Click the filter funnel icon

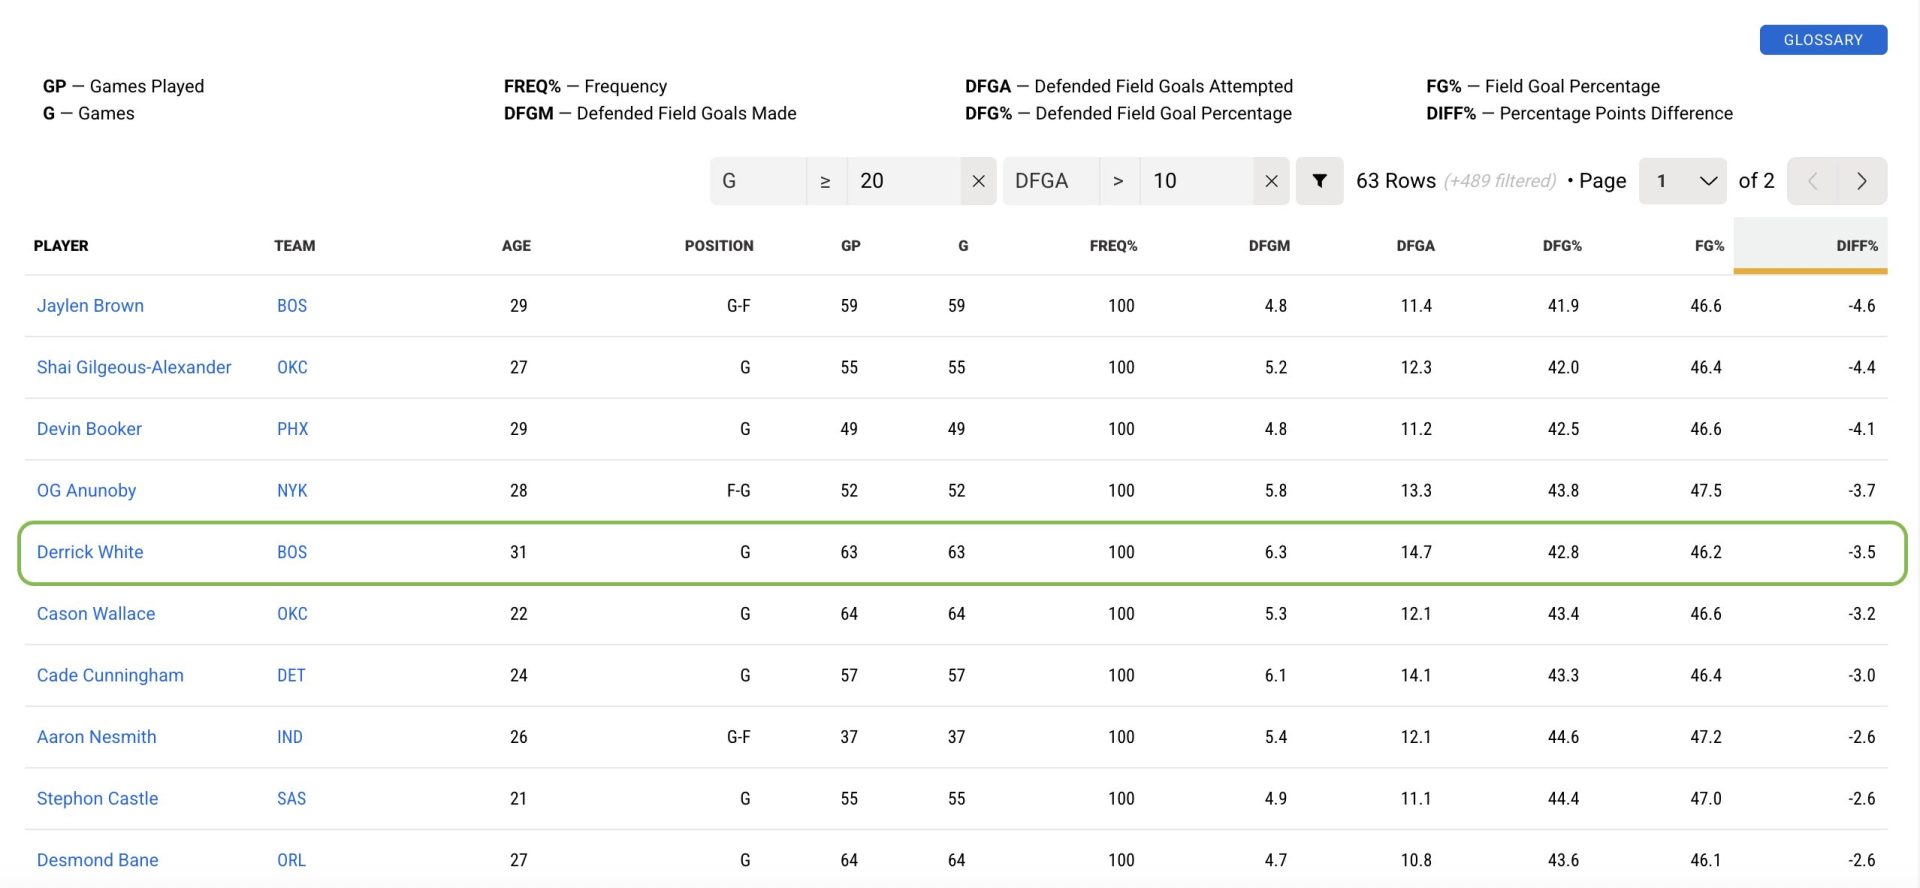pyautogui.click(x=1319, y=181)
